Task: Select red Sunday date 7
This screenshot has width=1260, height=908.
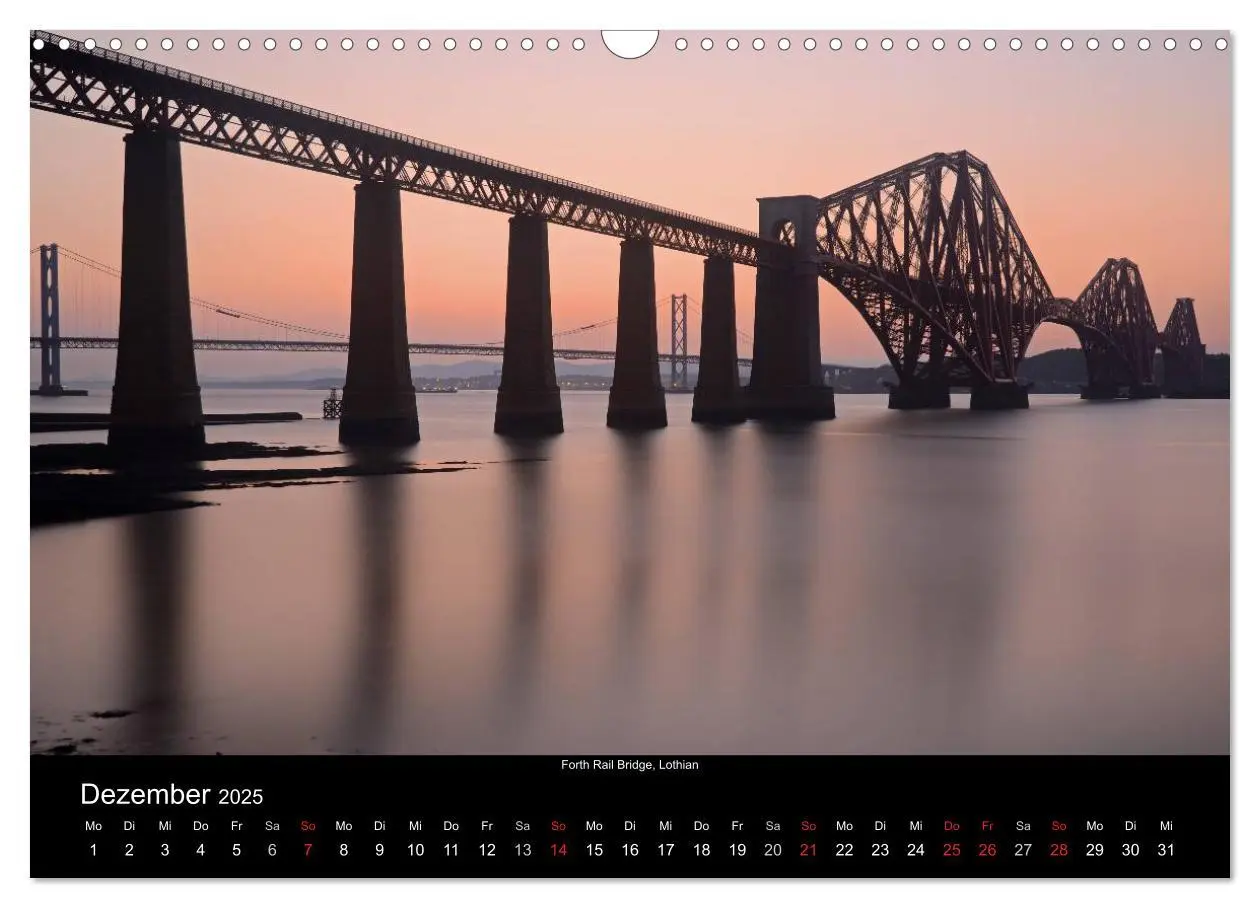Action: (308, 850)
